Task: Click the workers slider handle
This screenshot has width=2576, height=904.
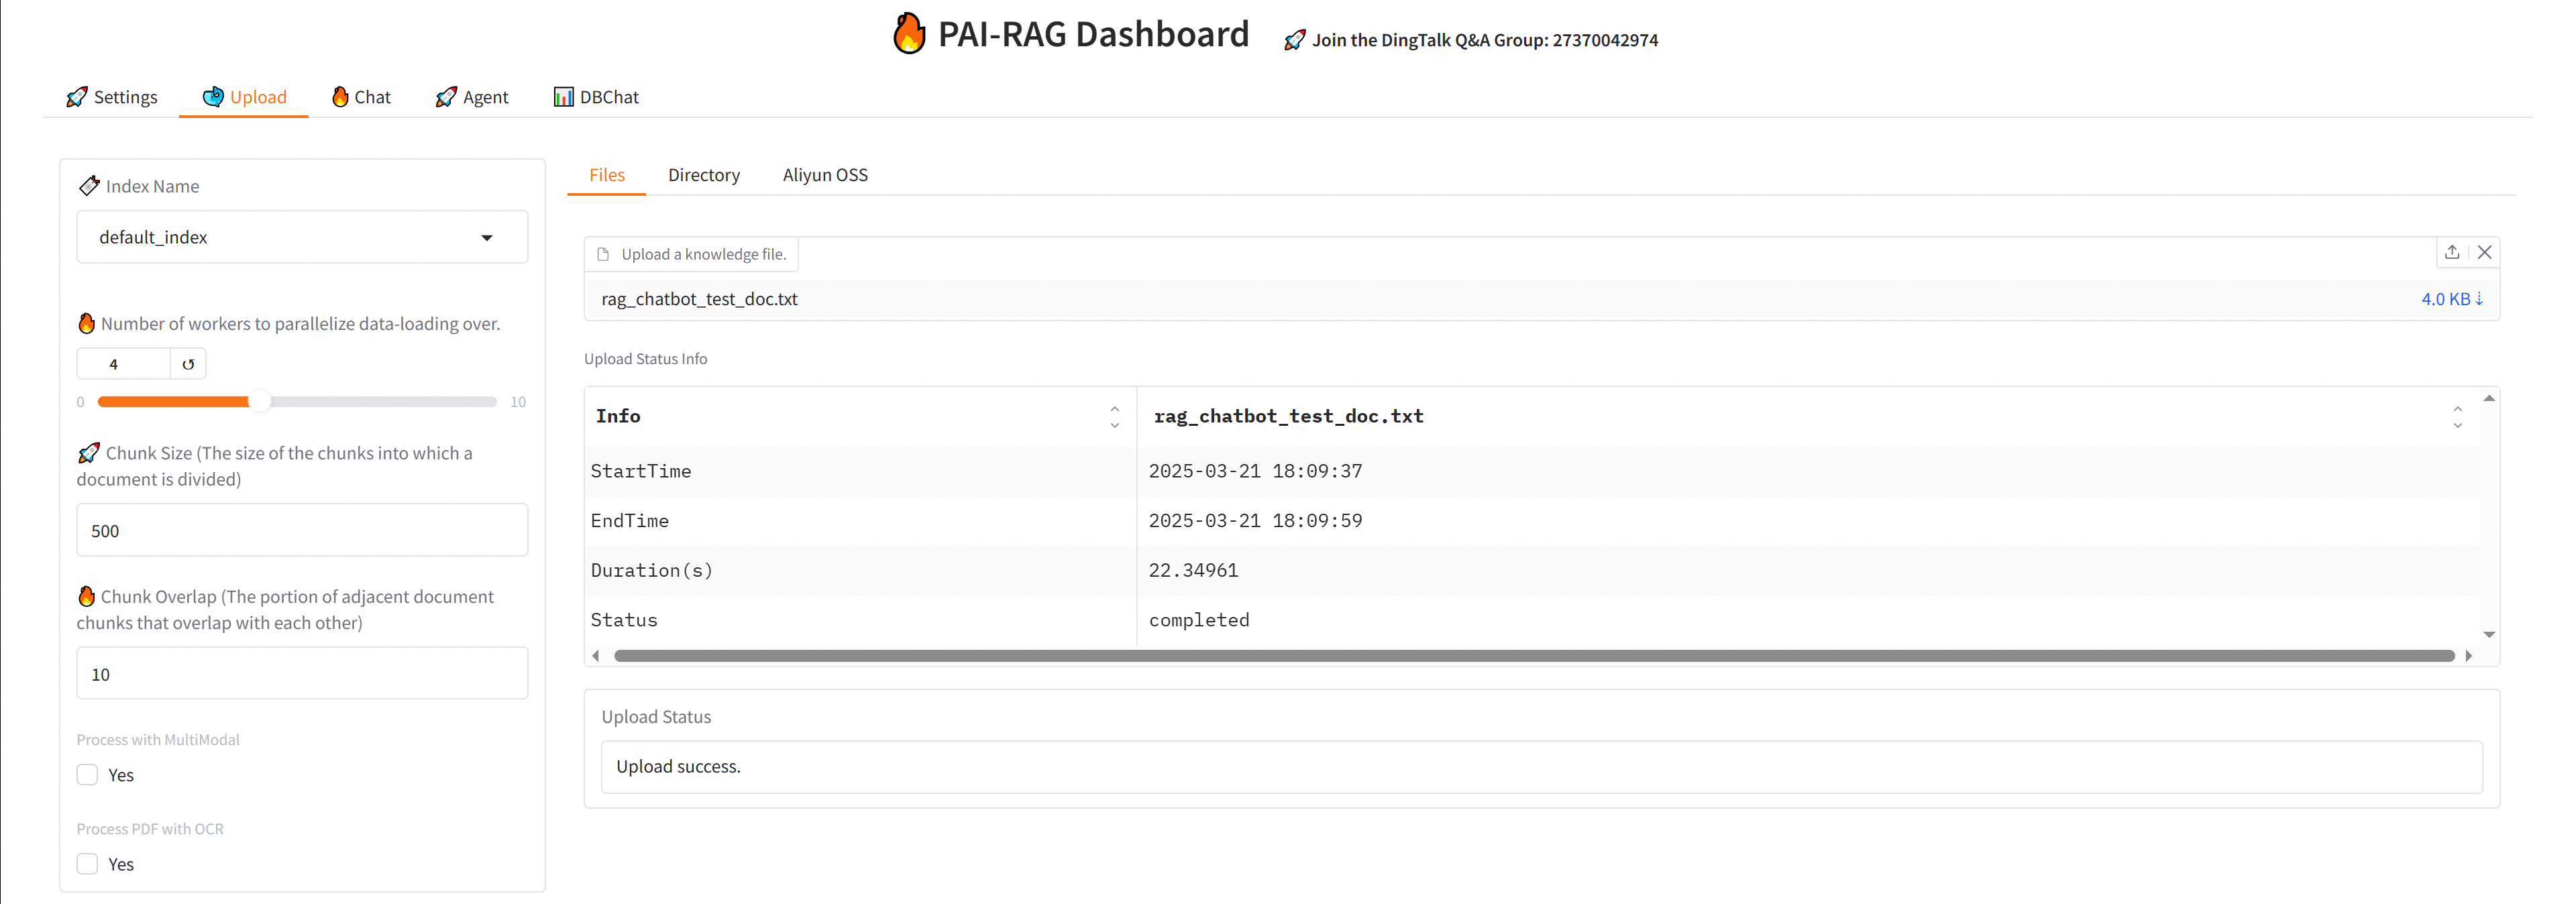Action: tap(259, 402)
